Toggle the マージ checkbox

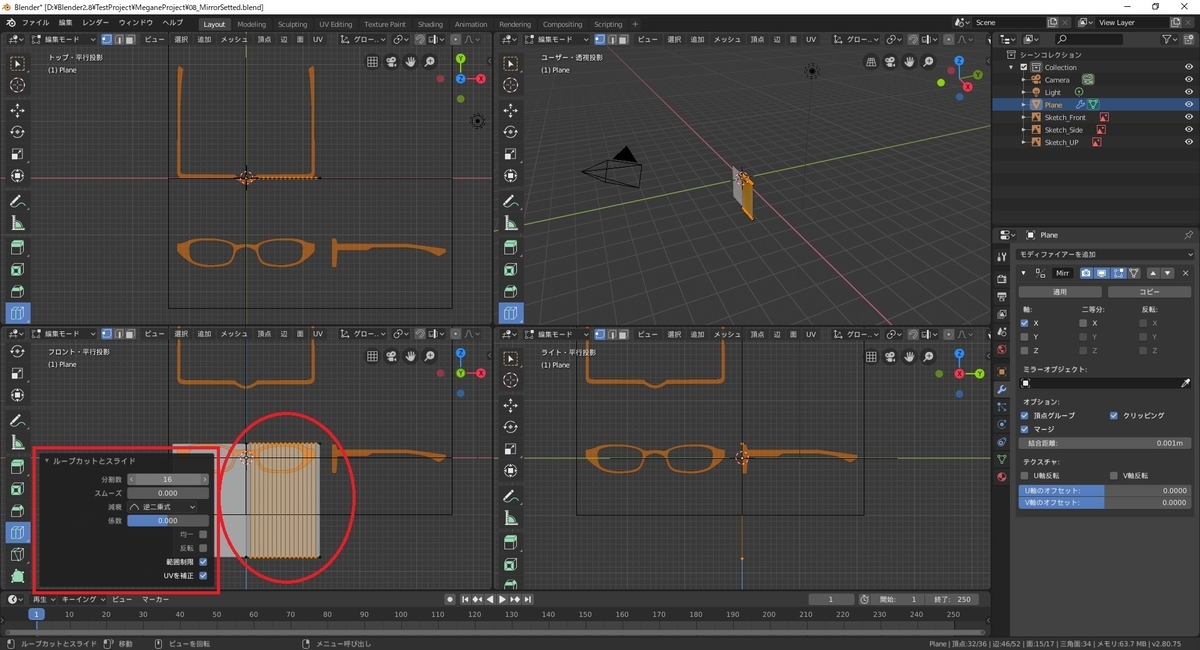tap(1025, 429)
